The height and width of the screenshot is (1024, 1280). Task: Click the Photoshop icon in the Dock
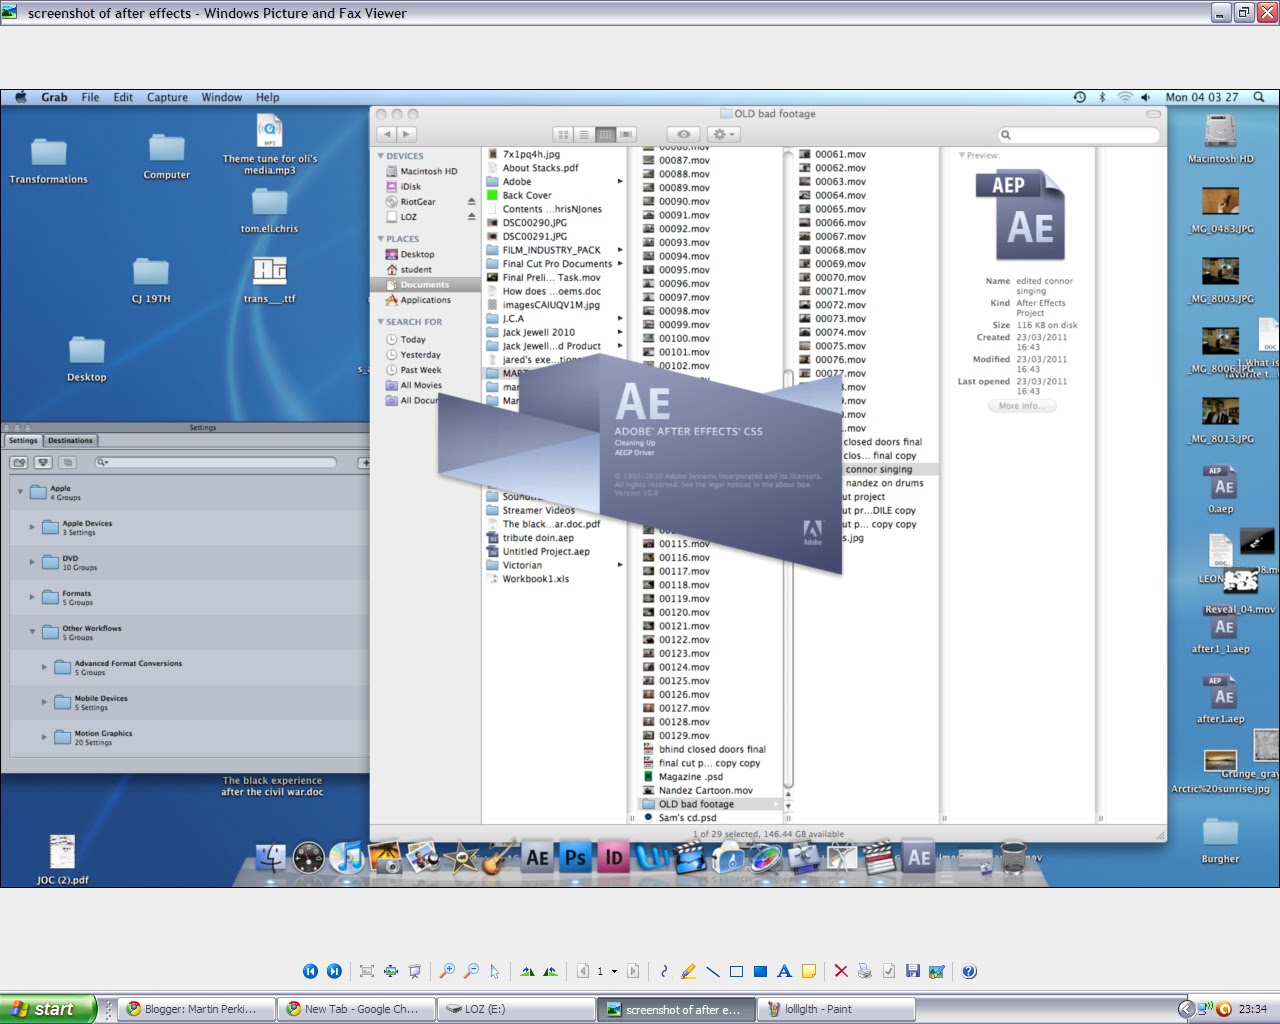576,857
